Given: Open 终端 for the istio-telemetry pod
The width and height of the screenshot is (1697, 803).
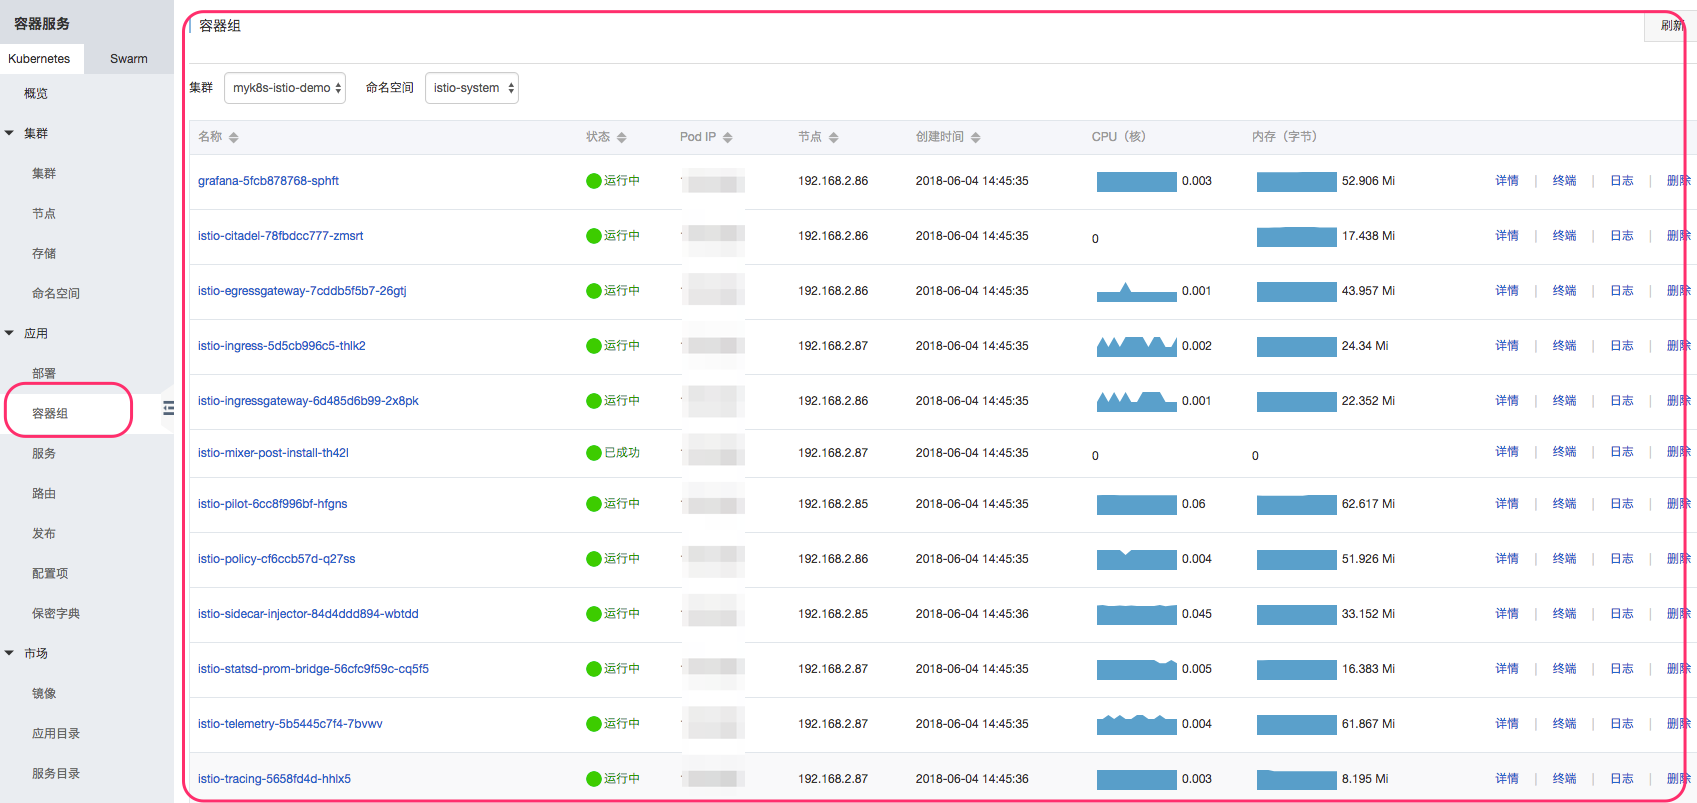Looking at the screenshot, I should tap(1564, 724).
